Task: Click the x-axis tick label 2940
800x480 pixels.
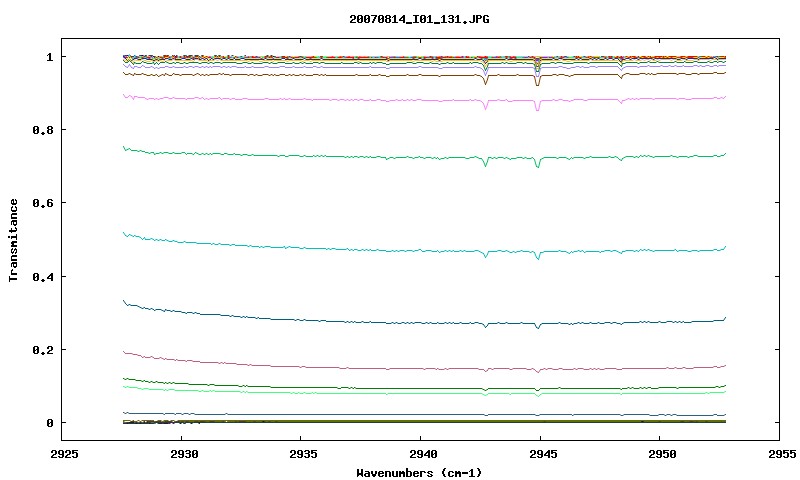Action: coord(423,454)
